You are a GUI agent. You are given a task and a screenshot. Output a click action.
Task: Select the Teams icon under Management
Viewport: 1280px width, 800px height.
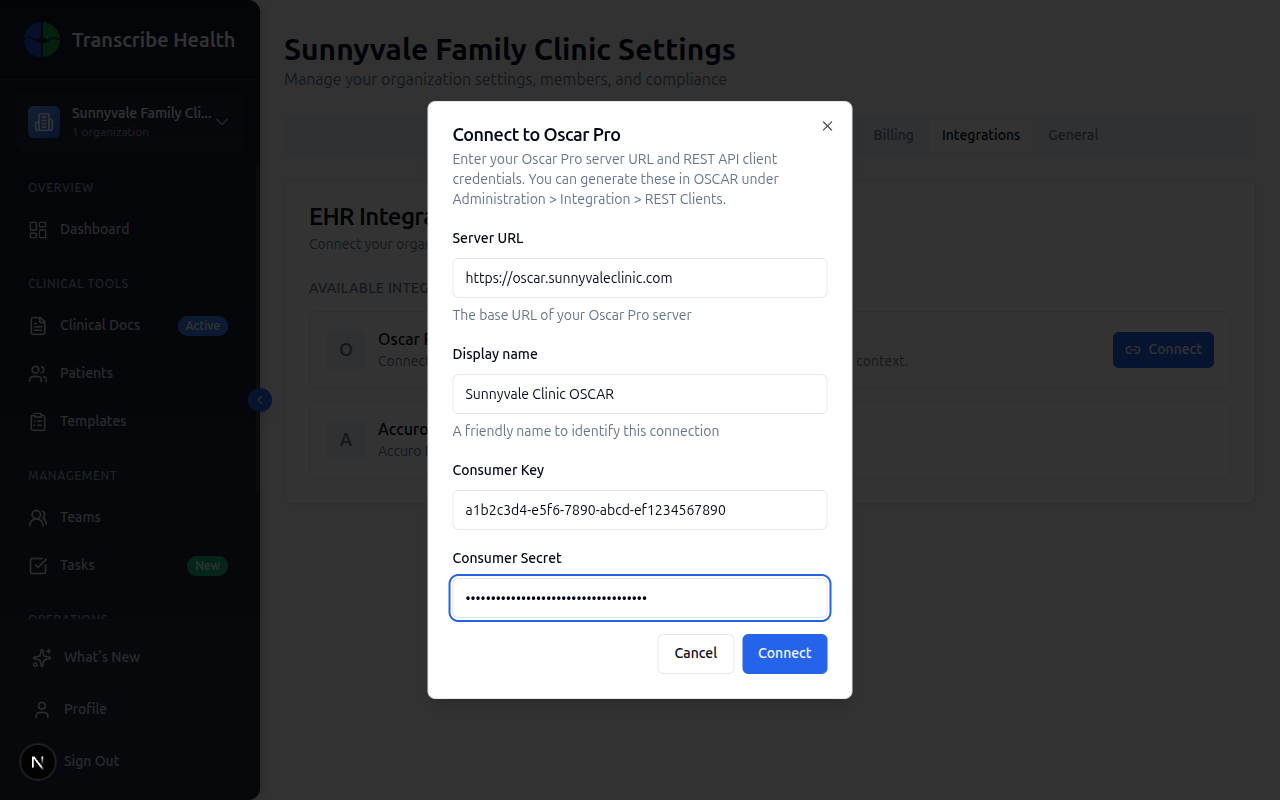coord(38,516)
